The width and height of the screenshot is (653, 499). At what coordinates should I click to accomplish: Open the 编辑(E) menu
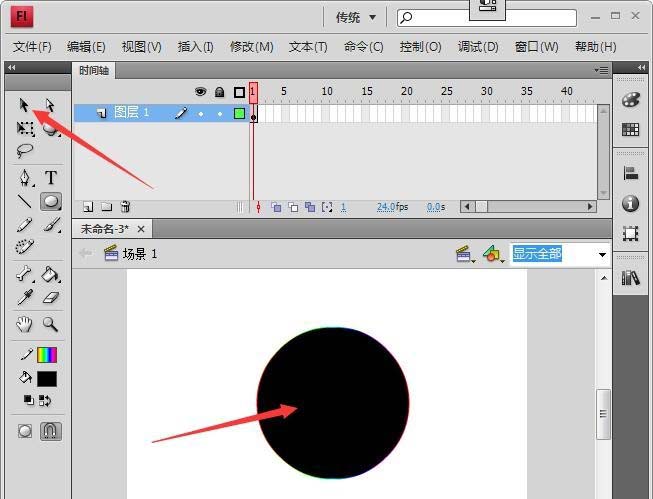[86, 47]
